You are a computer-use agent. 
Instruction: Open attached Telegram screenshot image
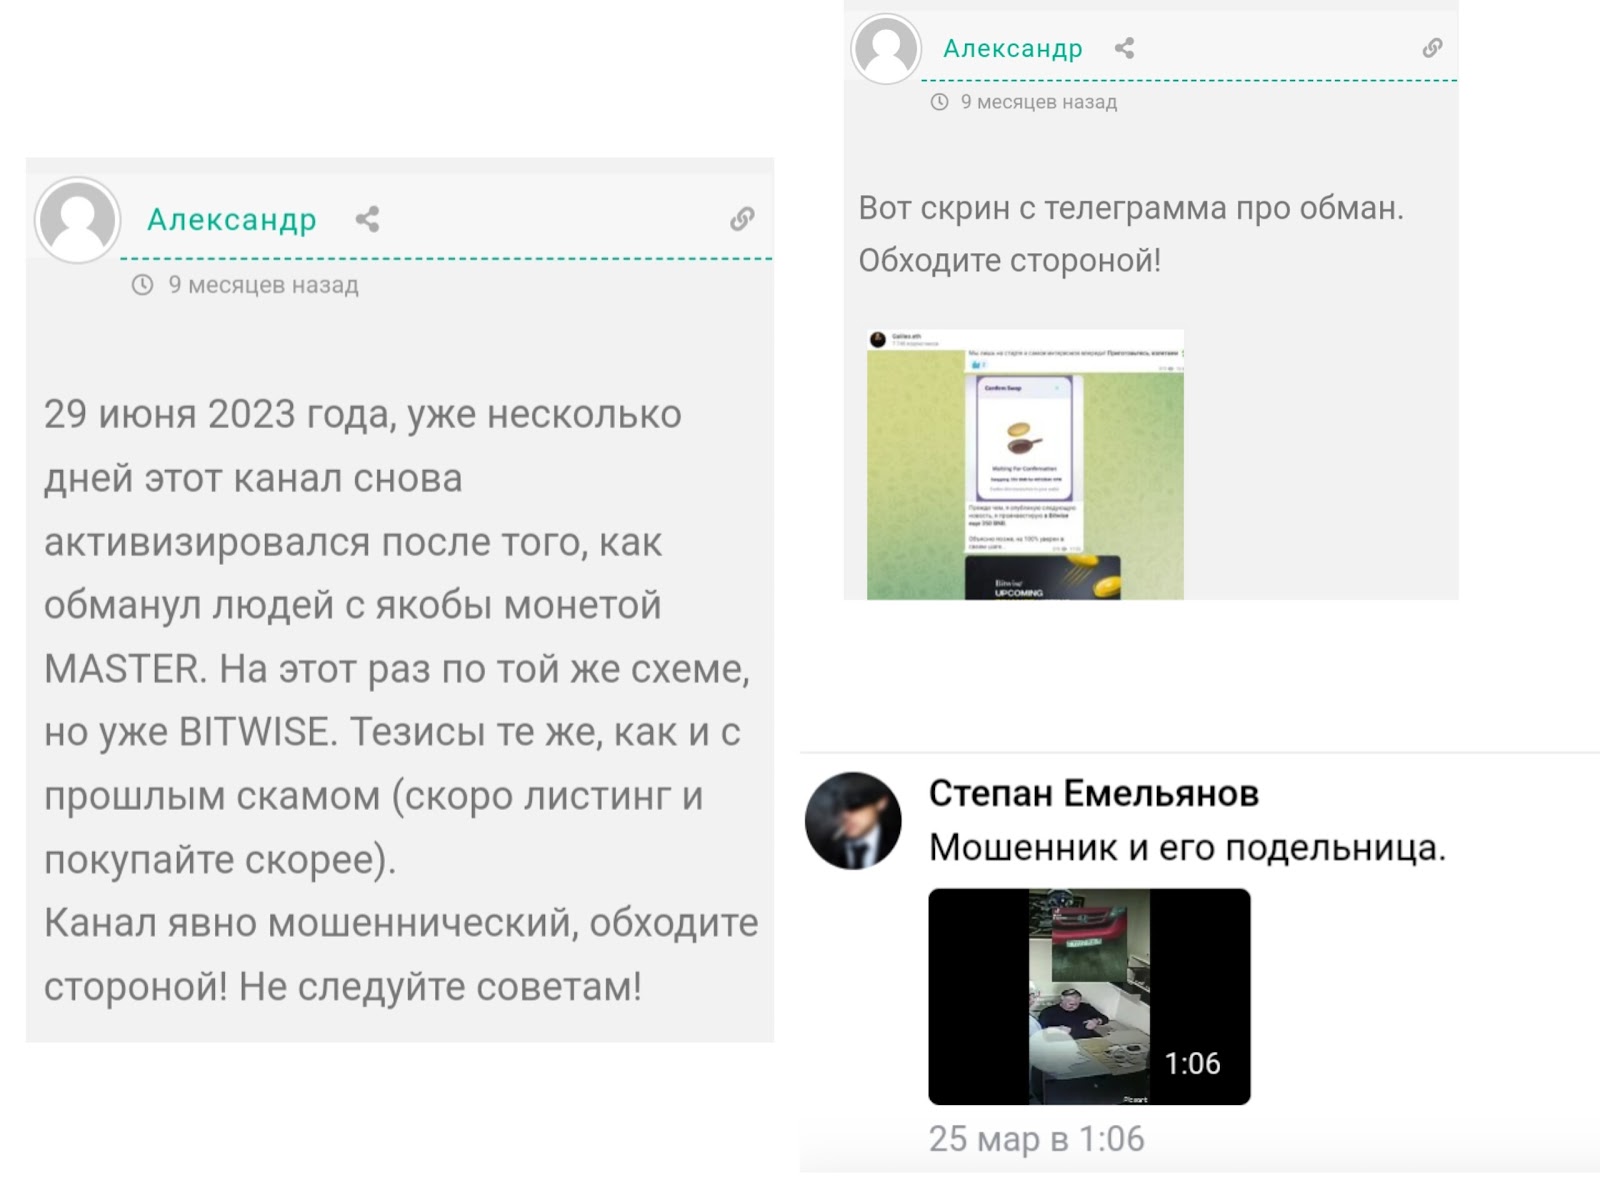pyautogui.click(x=1025, y=464)
